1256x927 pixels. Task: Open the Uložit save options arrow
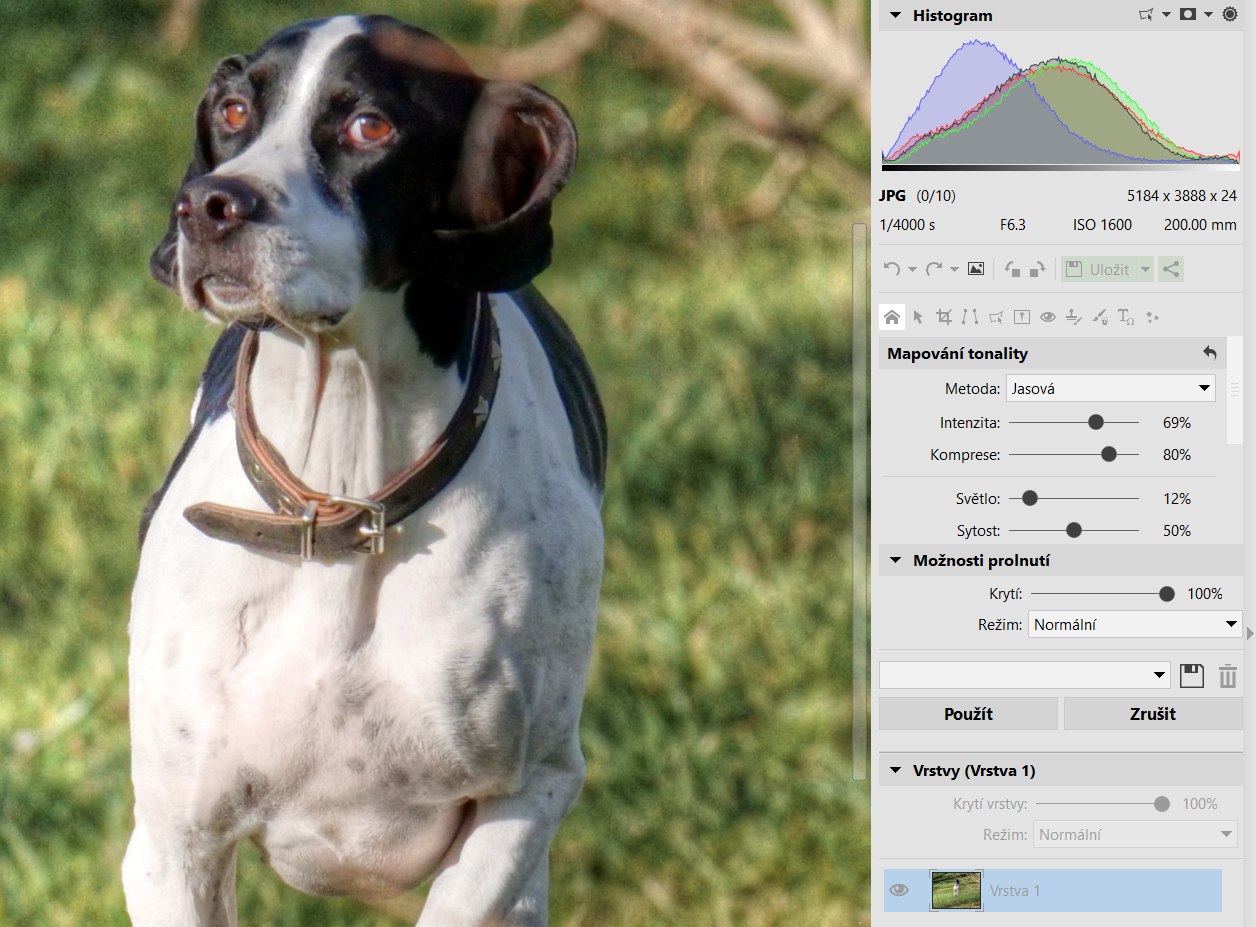click(x=1144, y=269)
